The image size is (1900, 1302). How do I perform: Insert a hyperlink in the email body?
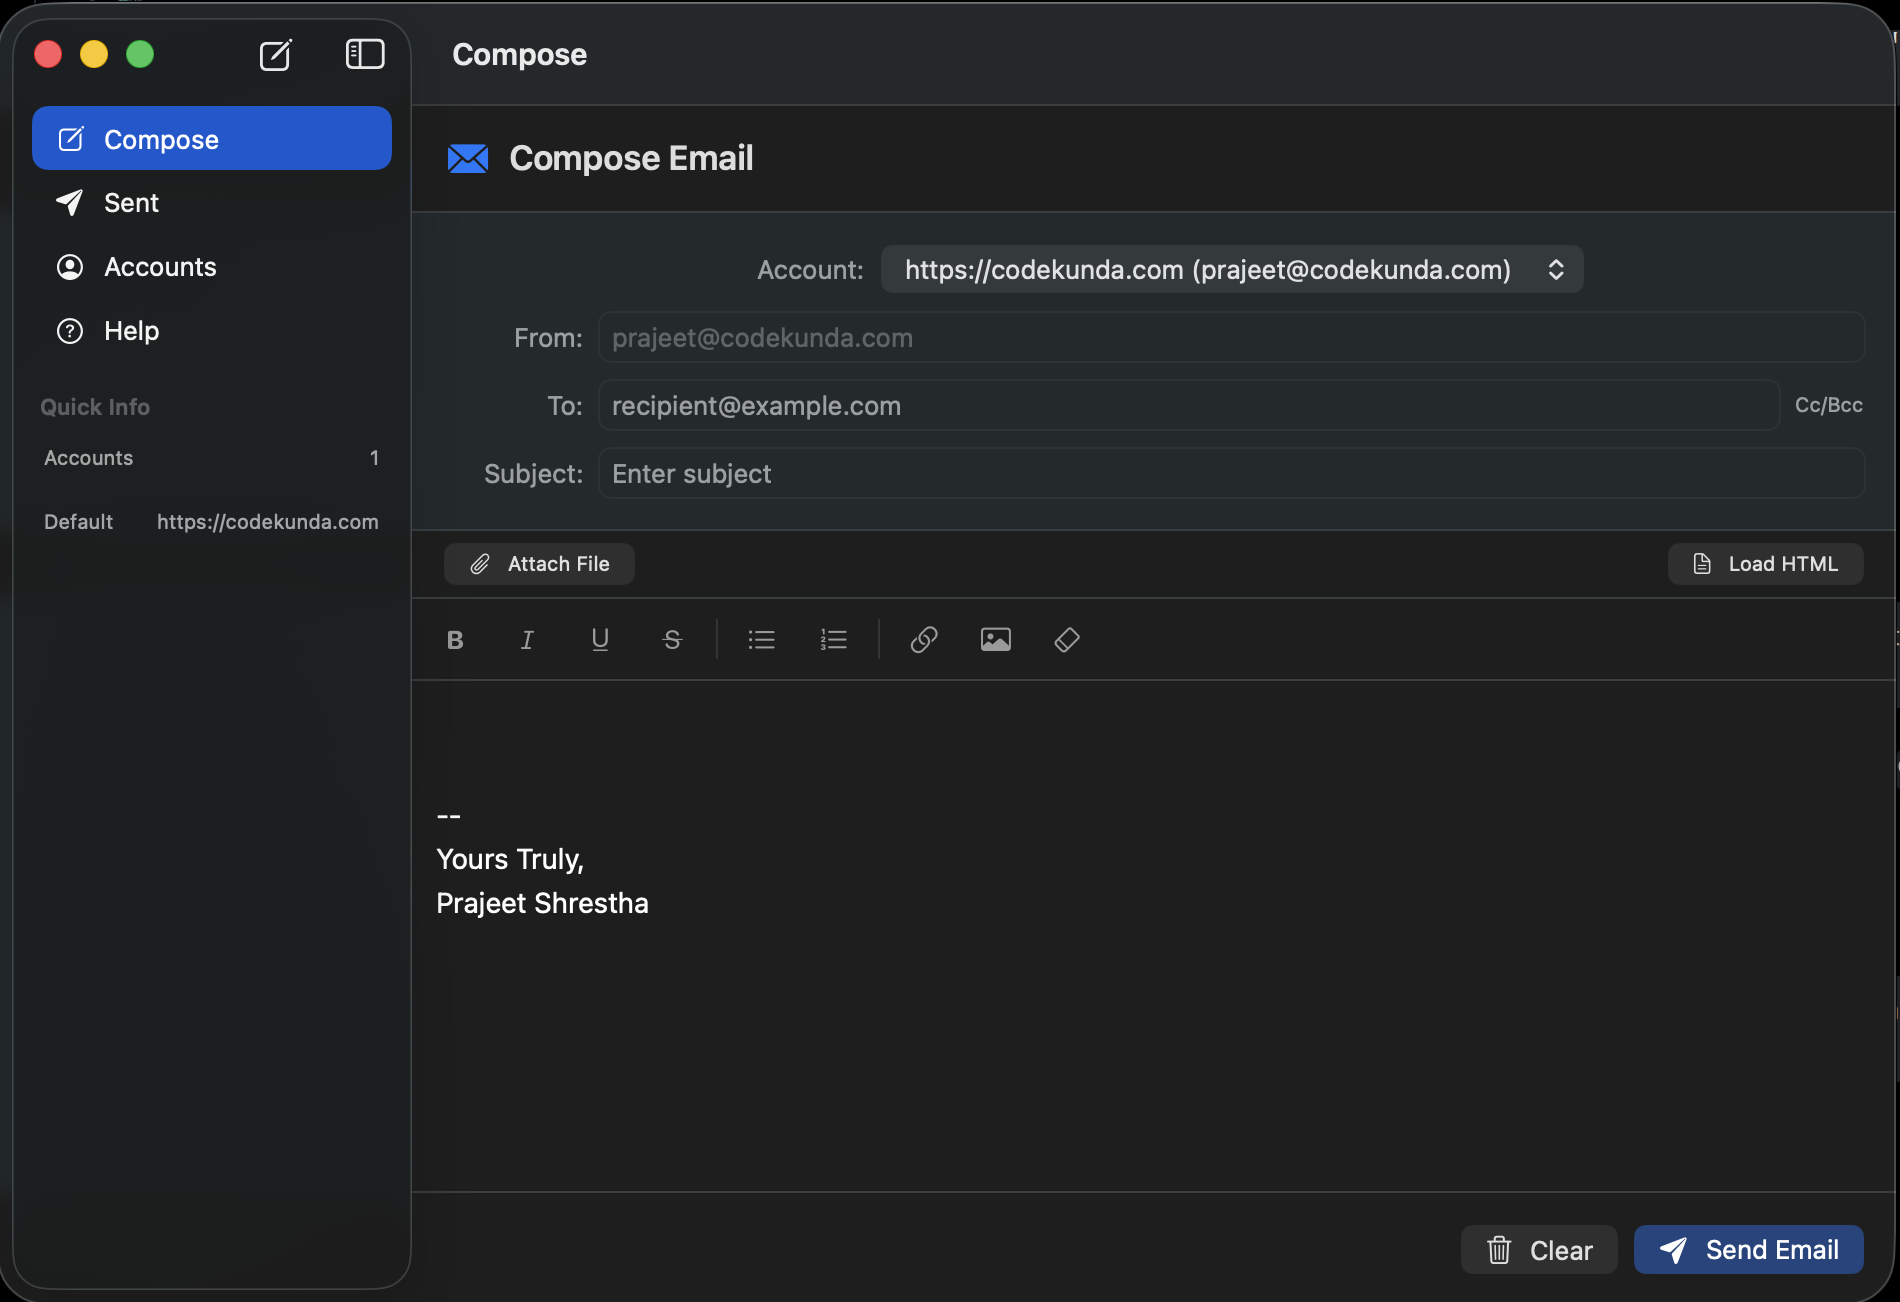click(x=923, y=640)
